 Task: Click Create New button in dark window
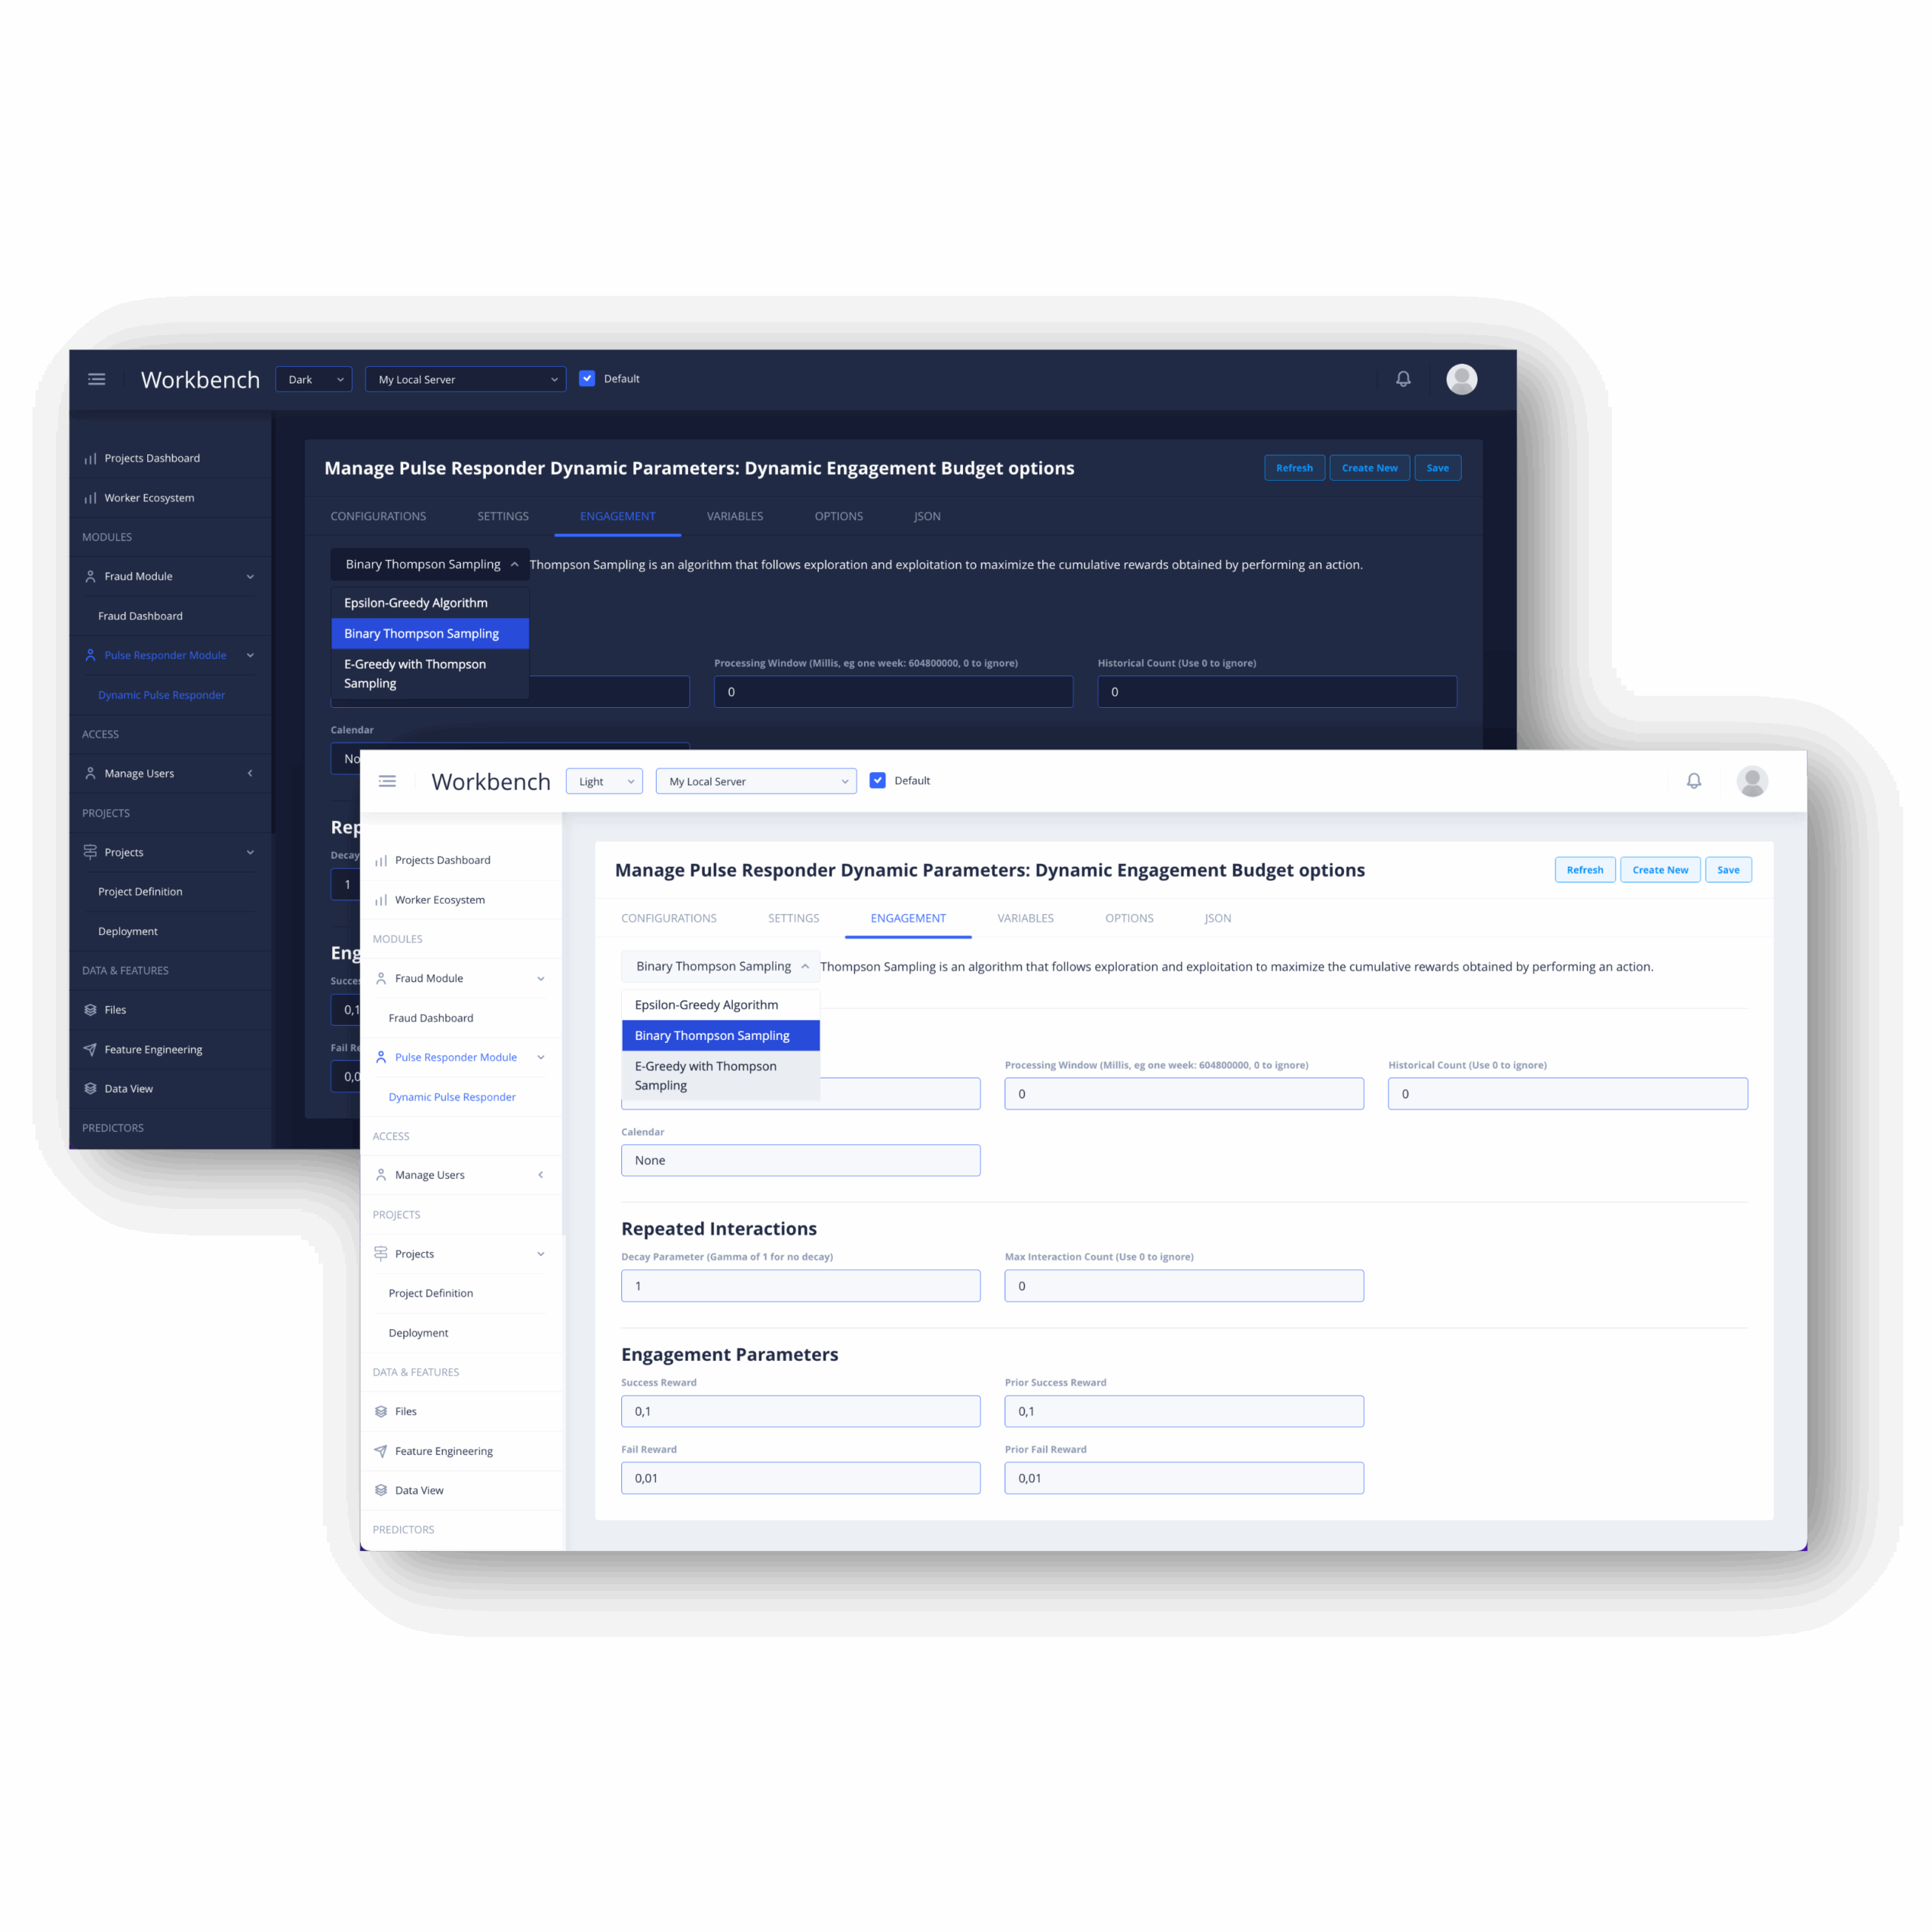[x=1370, y=468]
